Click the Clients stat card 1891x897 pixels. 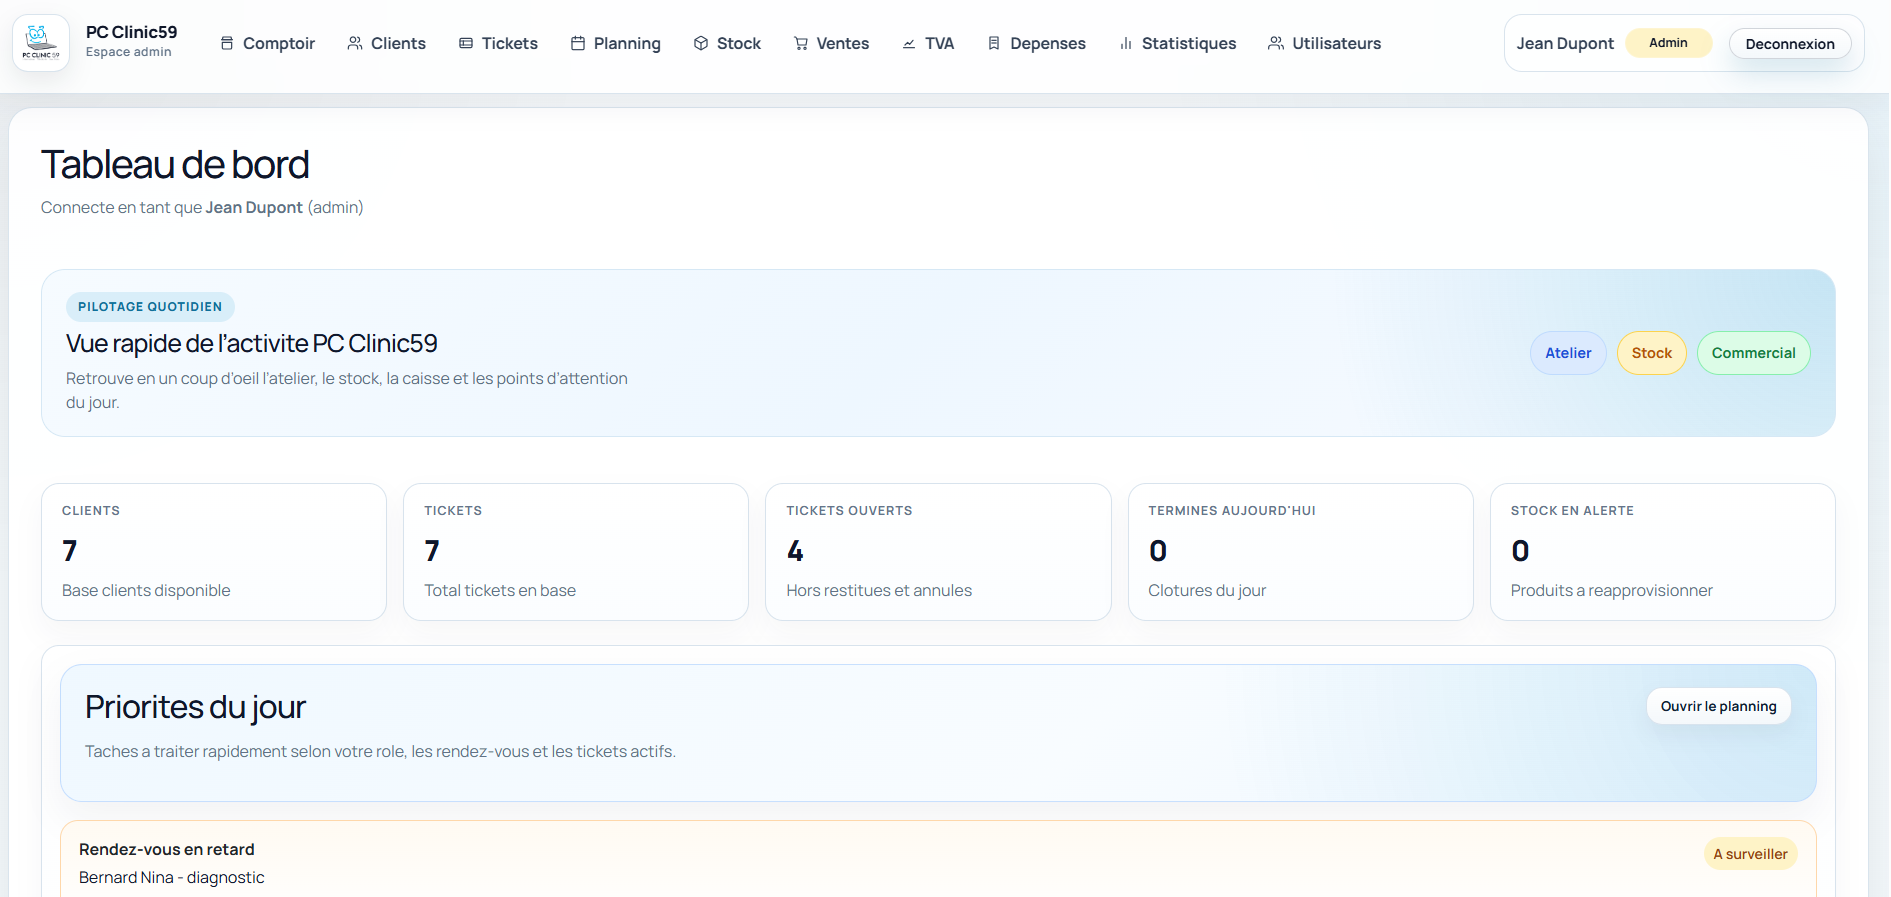214,552
